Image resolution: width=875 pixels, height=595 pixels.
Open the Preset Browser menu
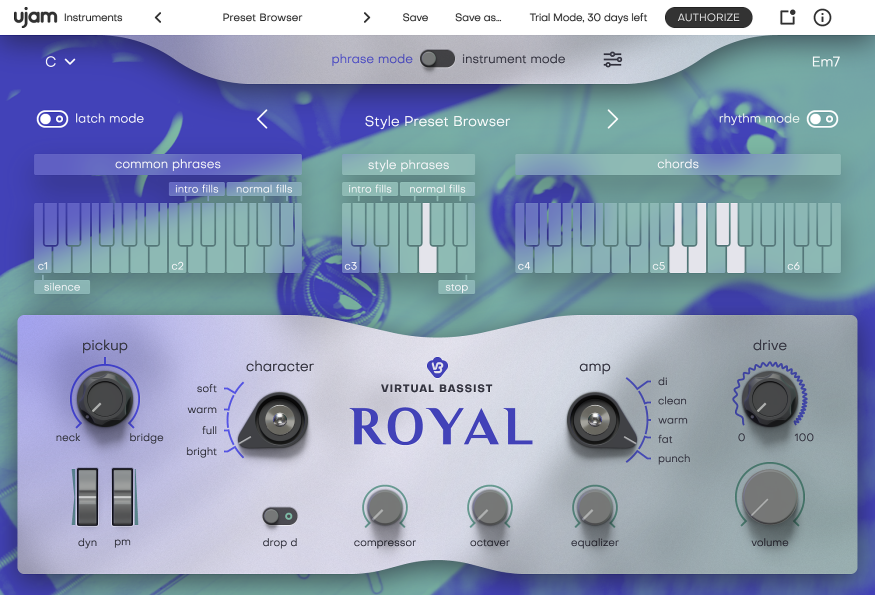click(x=262, y=18)
